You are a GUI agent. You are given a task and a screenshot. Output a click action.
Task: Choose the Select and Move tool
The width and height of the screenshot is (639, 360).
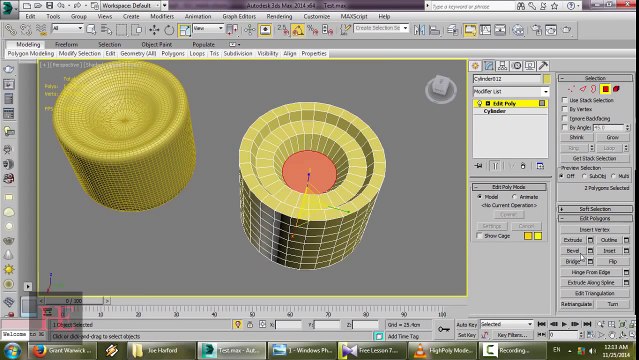(154, 30)
